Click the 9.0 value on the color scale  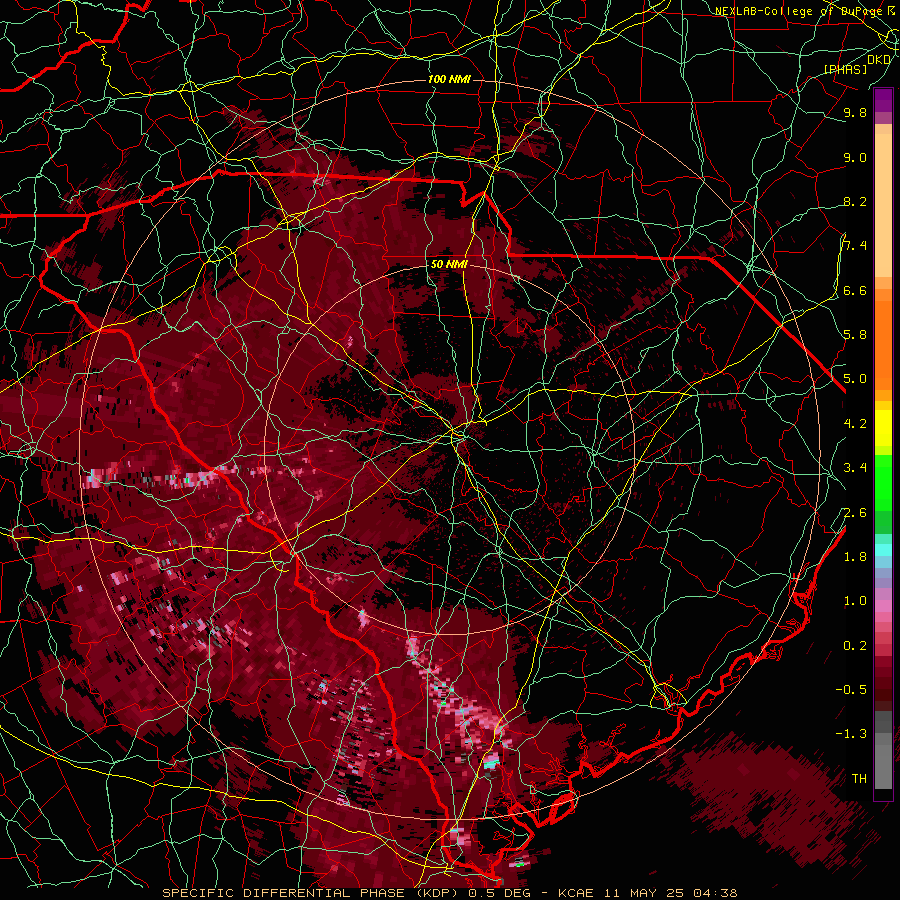855,157
